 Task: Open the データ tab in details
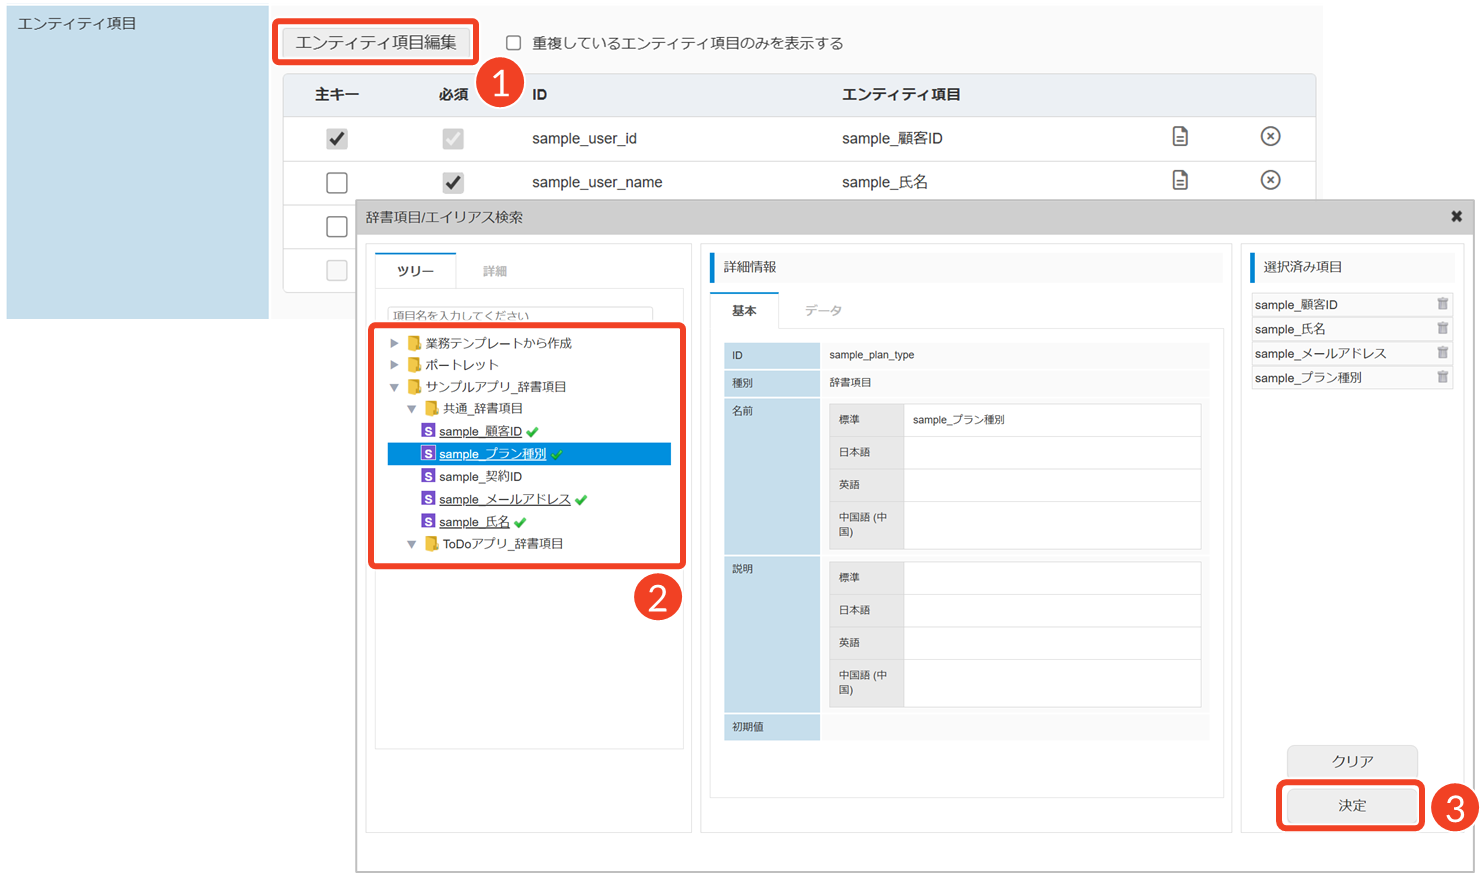[822, 311]
